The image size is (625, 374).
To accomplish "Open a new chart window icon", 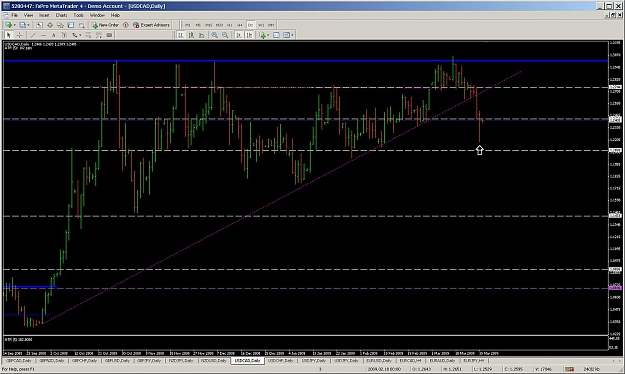I will click(8, 25).
